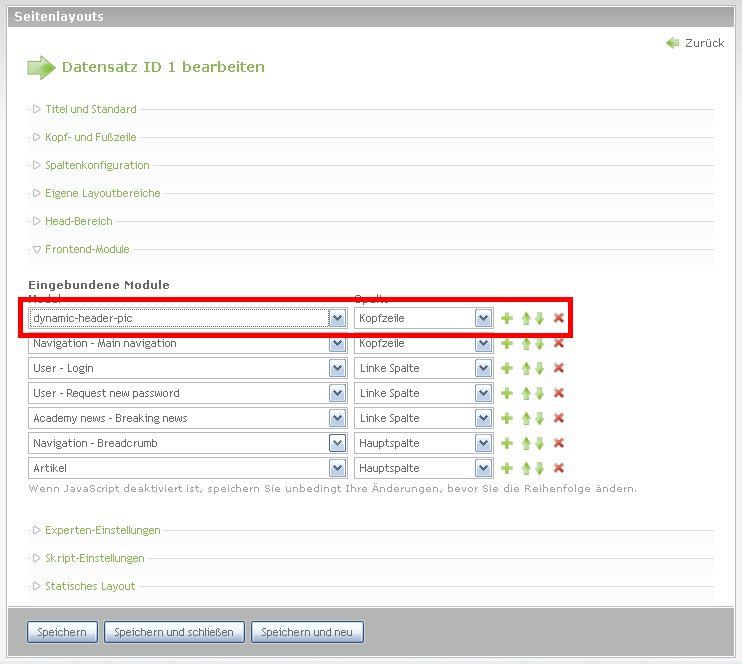
Task: Click the Speichern button
Action: point(62,632)
